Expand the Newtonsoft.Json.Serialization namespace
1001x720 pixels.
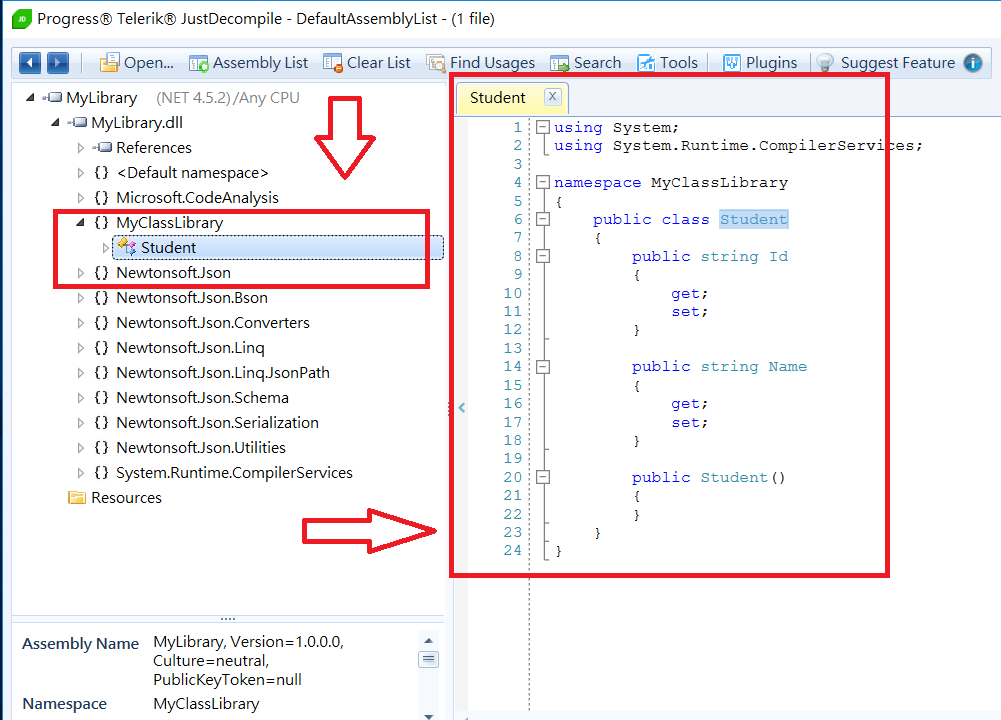[80, 423]
